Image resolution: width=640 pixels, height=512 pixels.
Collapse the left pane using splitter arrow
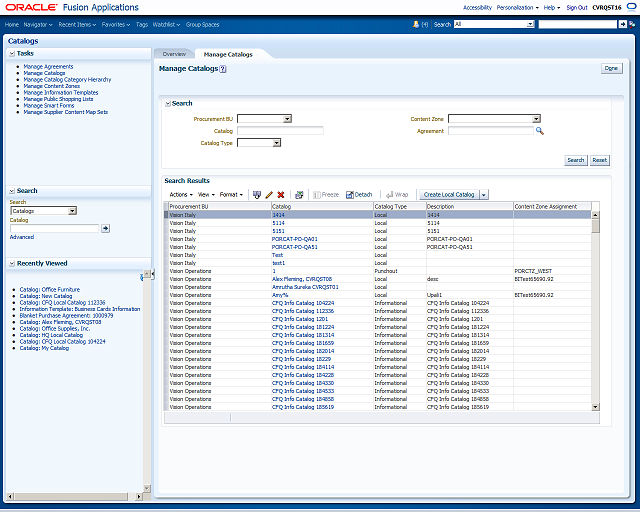[152, 274]
